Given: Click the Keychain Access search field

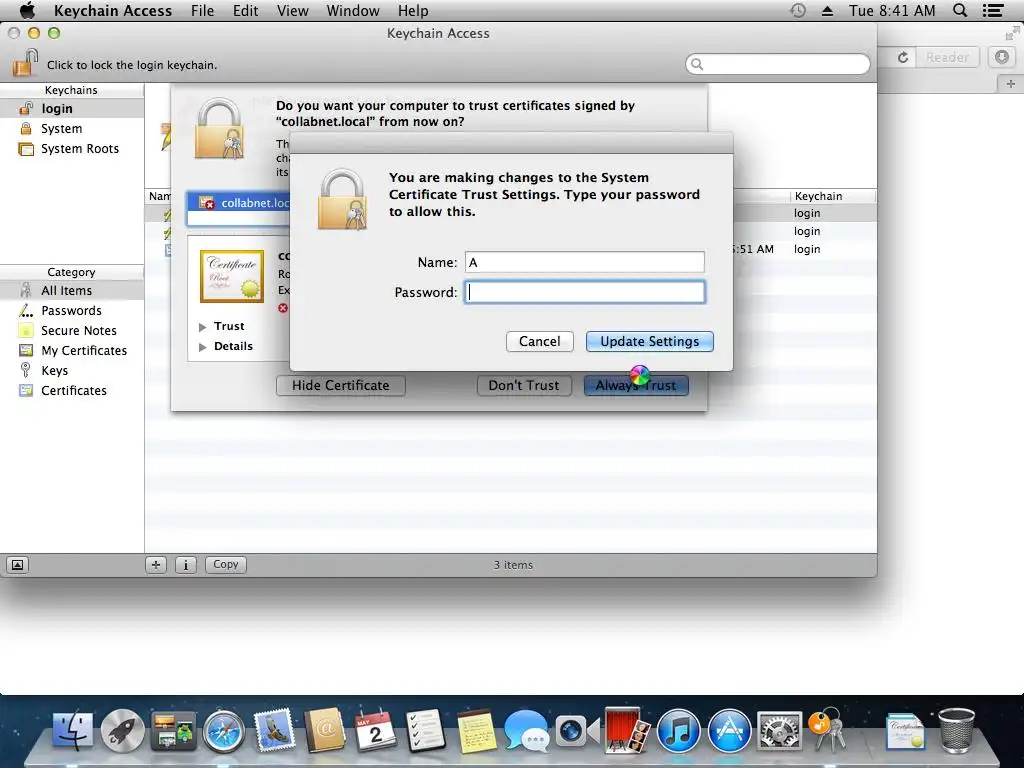Looking at the screenshot, I should click(778, 64).
